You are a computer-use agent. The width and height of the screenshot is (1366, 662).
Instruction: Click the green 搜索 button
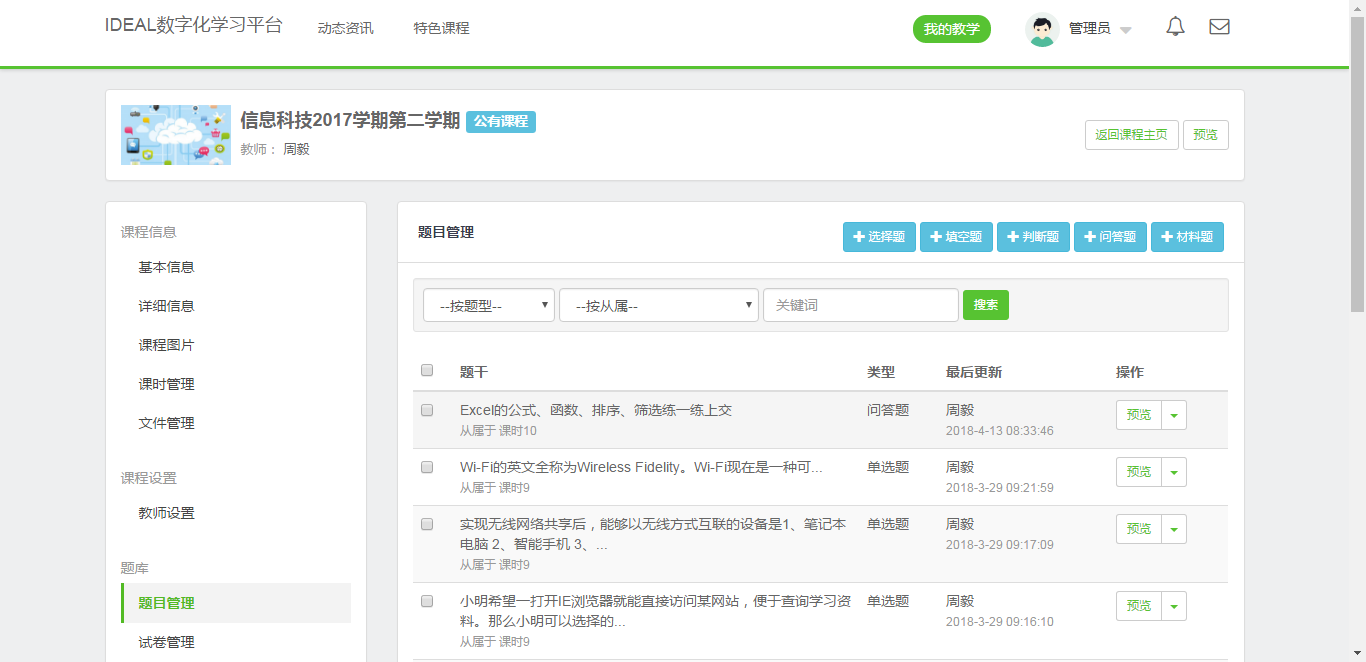tap(985, 305)
